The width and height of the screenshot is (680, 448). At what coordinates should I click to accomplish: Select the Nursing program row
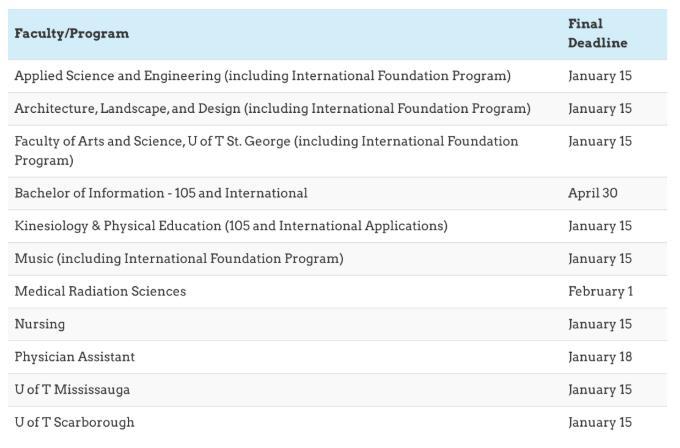pyautogui.click(x=337, y=324)
